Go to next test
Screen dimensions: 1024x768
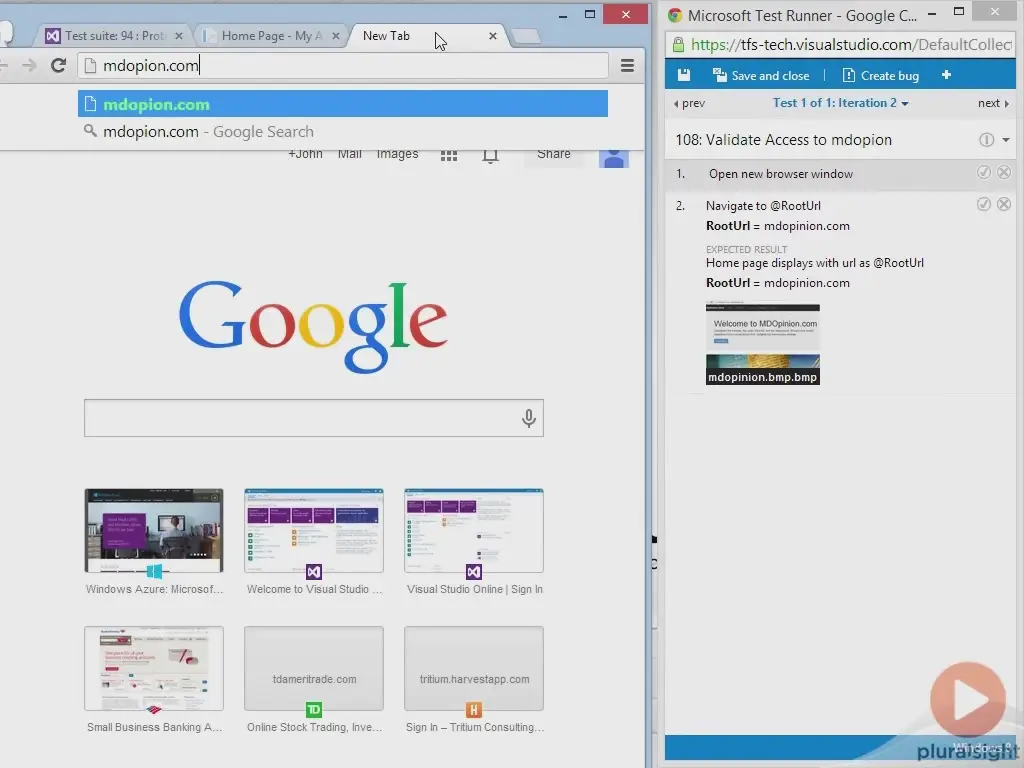[993, 103]
